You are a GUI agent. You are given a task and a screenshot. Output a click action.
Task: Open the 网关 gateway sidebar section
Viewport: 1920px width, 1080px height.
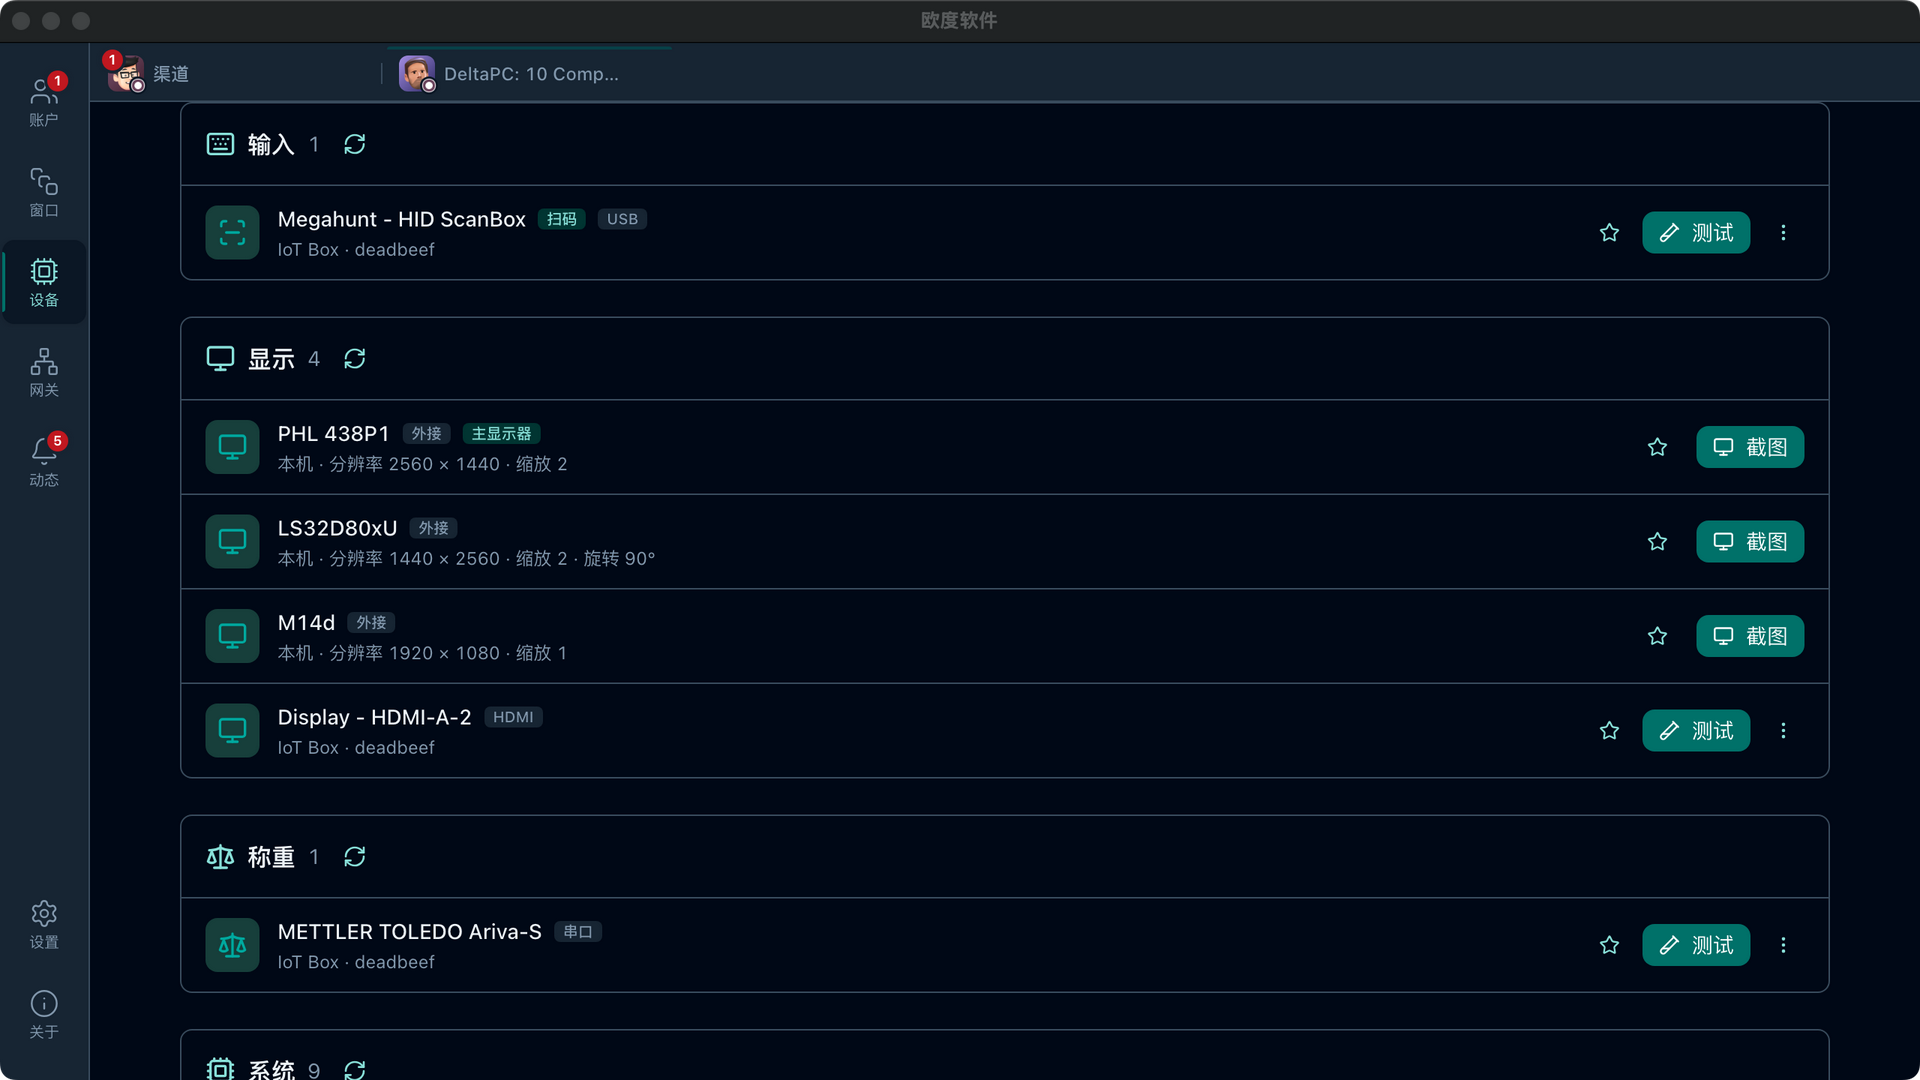44,372
